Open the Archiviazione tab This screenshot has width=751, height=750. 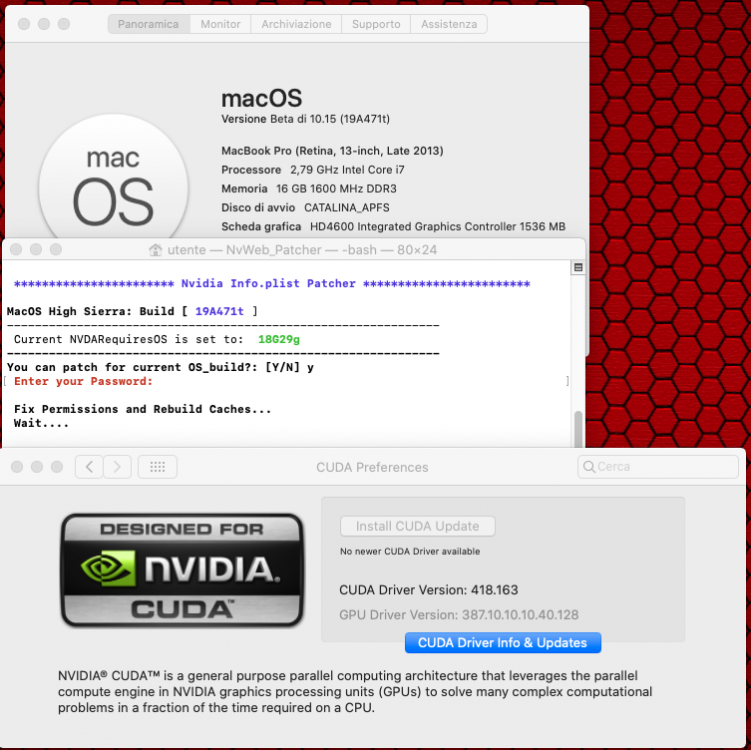point(296,24)
